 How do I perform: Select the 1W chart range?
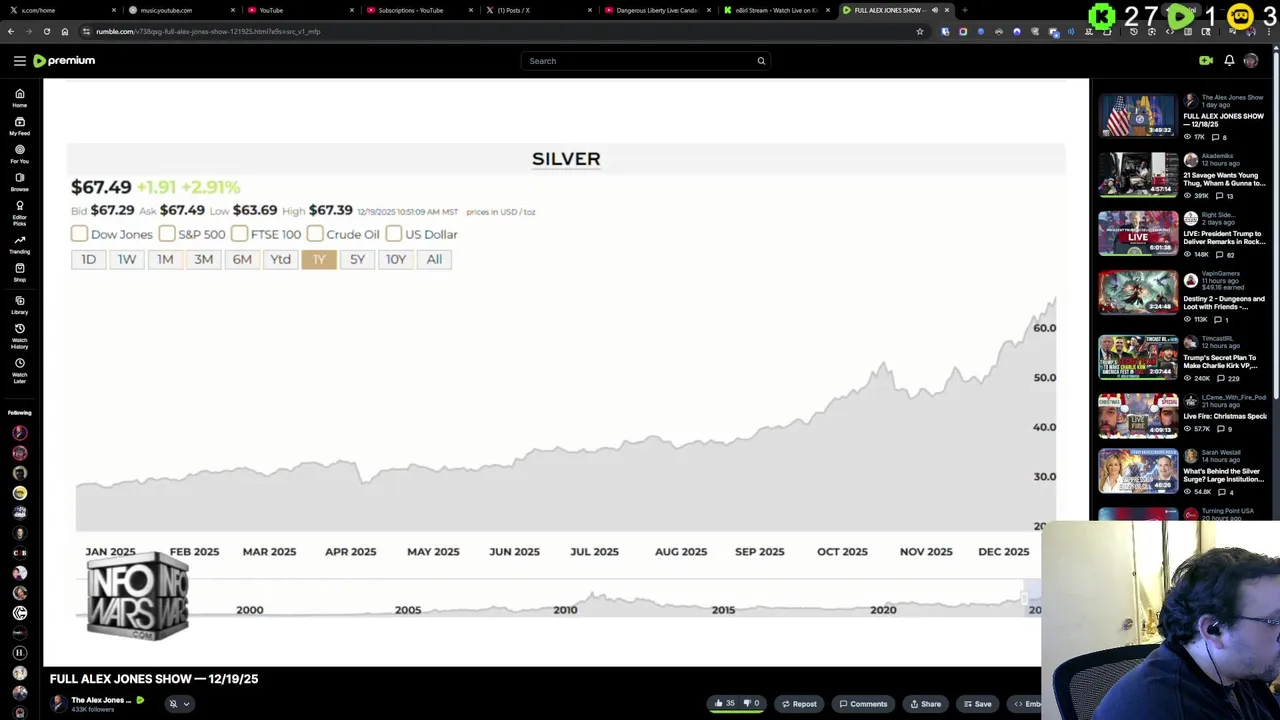pyautogui.click(x=127, y=259)
